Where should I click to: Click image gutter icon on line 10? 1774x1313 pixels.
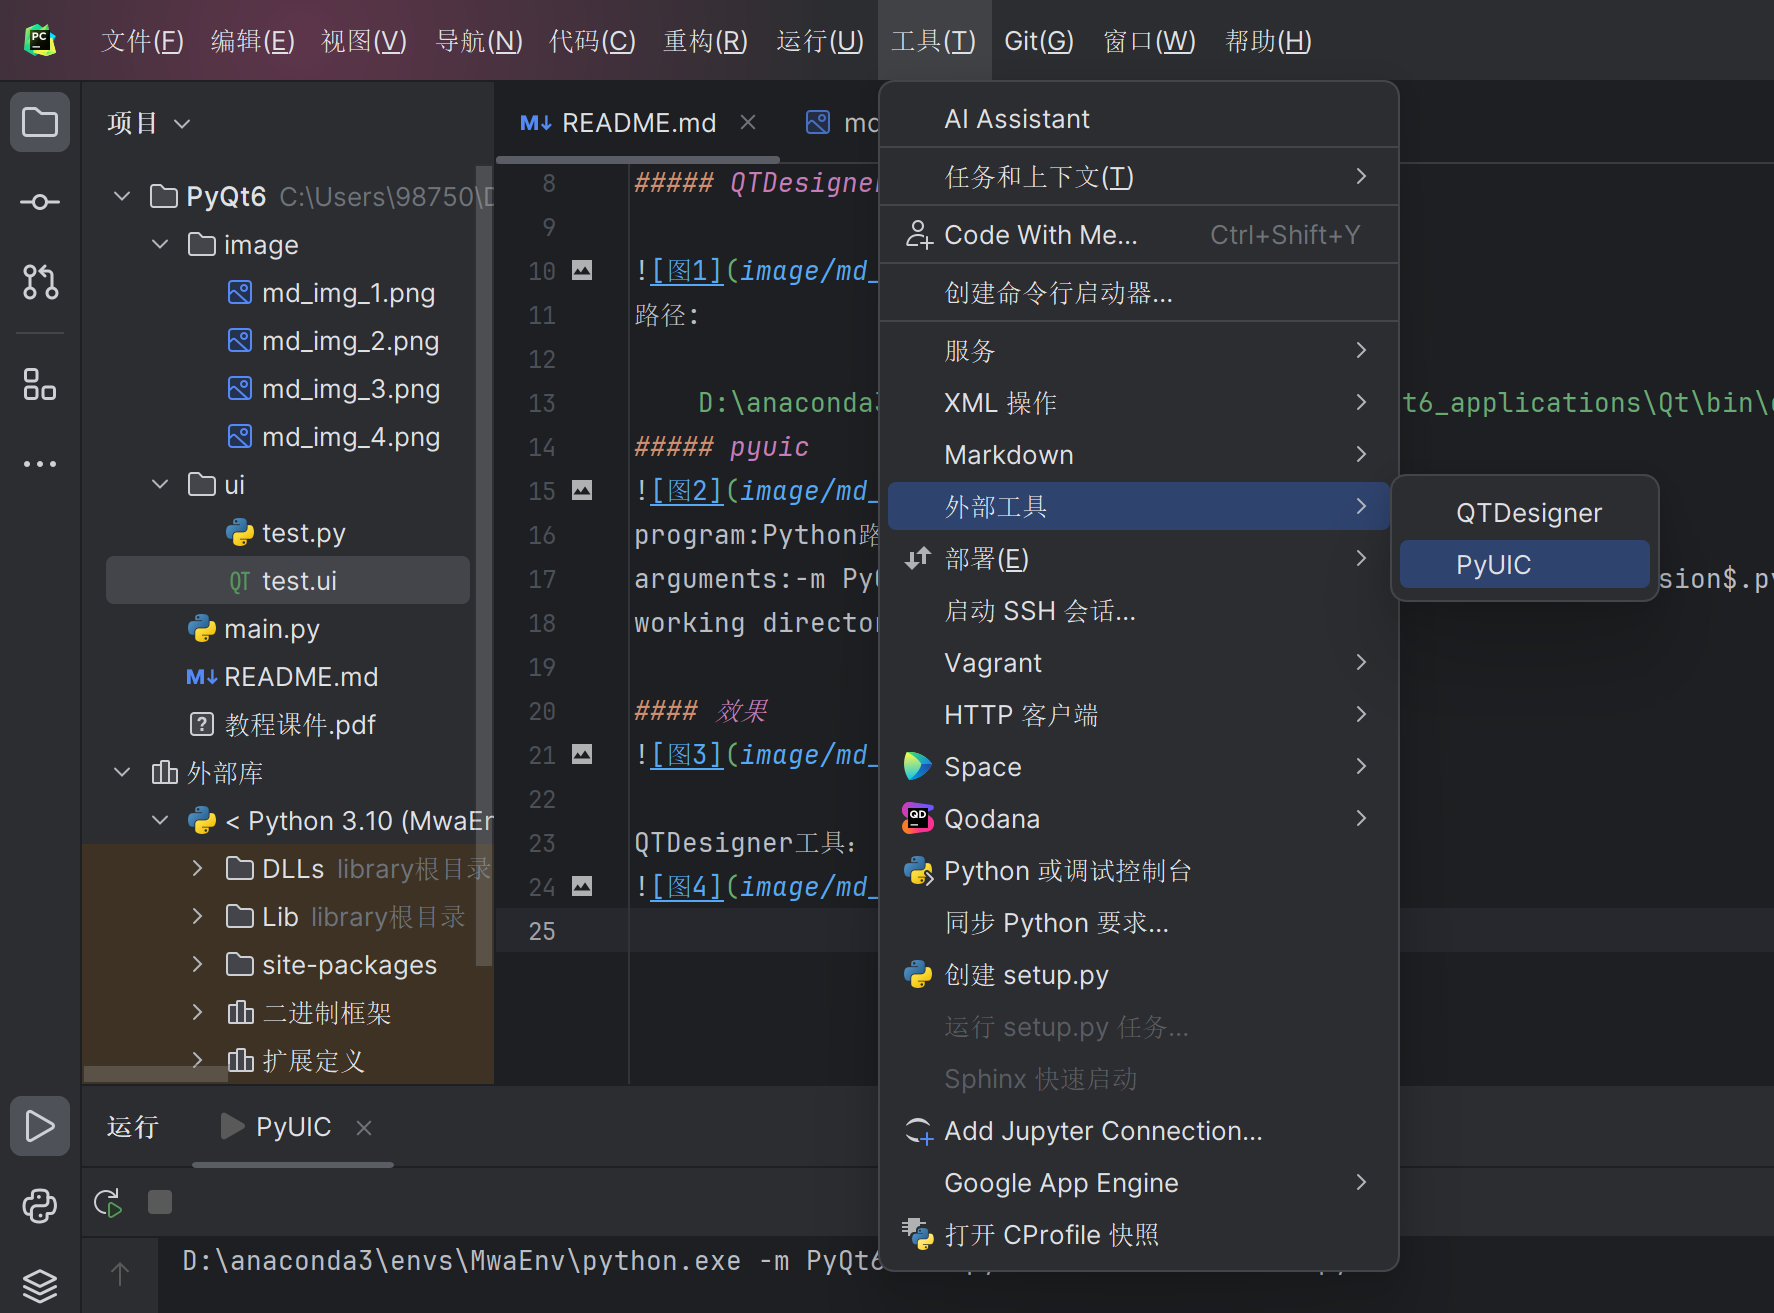[x=582, y=270]
